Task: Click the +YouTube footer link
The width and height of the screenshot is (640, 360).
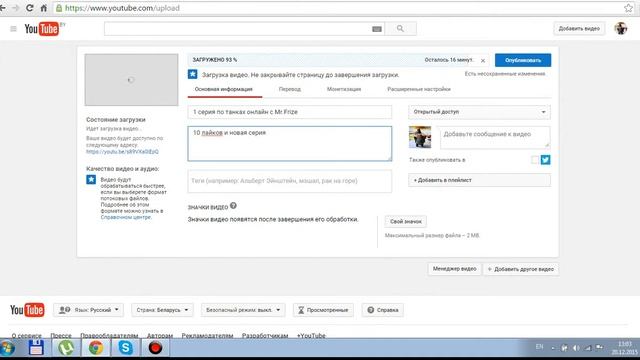Action: coord(311,336)
